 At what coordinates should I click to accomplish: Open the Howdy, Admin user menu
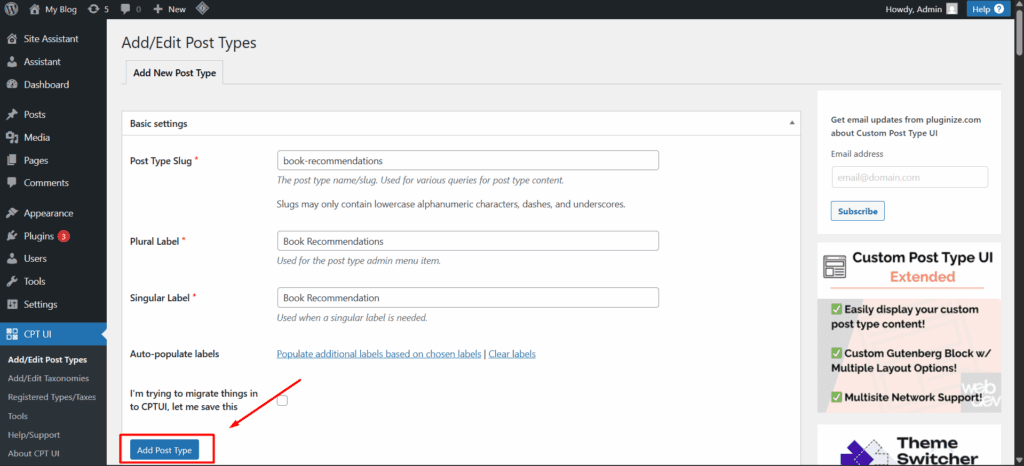[x=920, y=9]
